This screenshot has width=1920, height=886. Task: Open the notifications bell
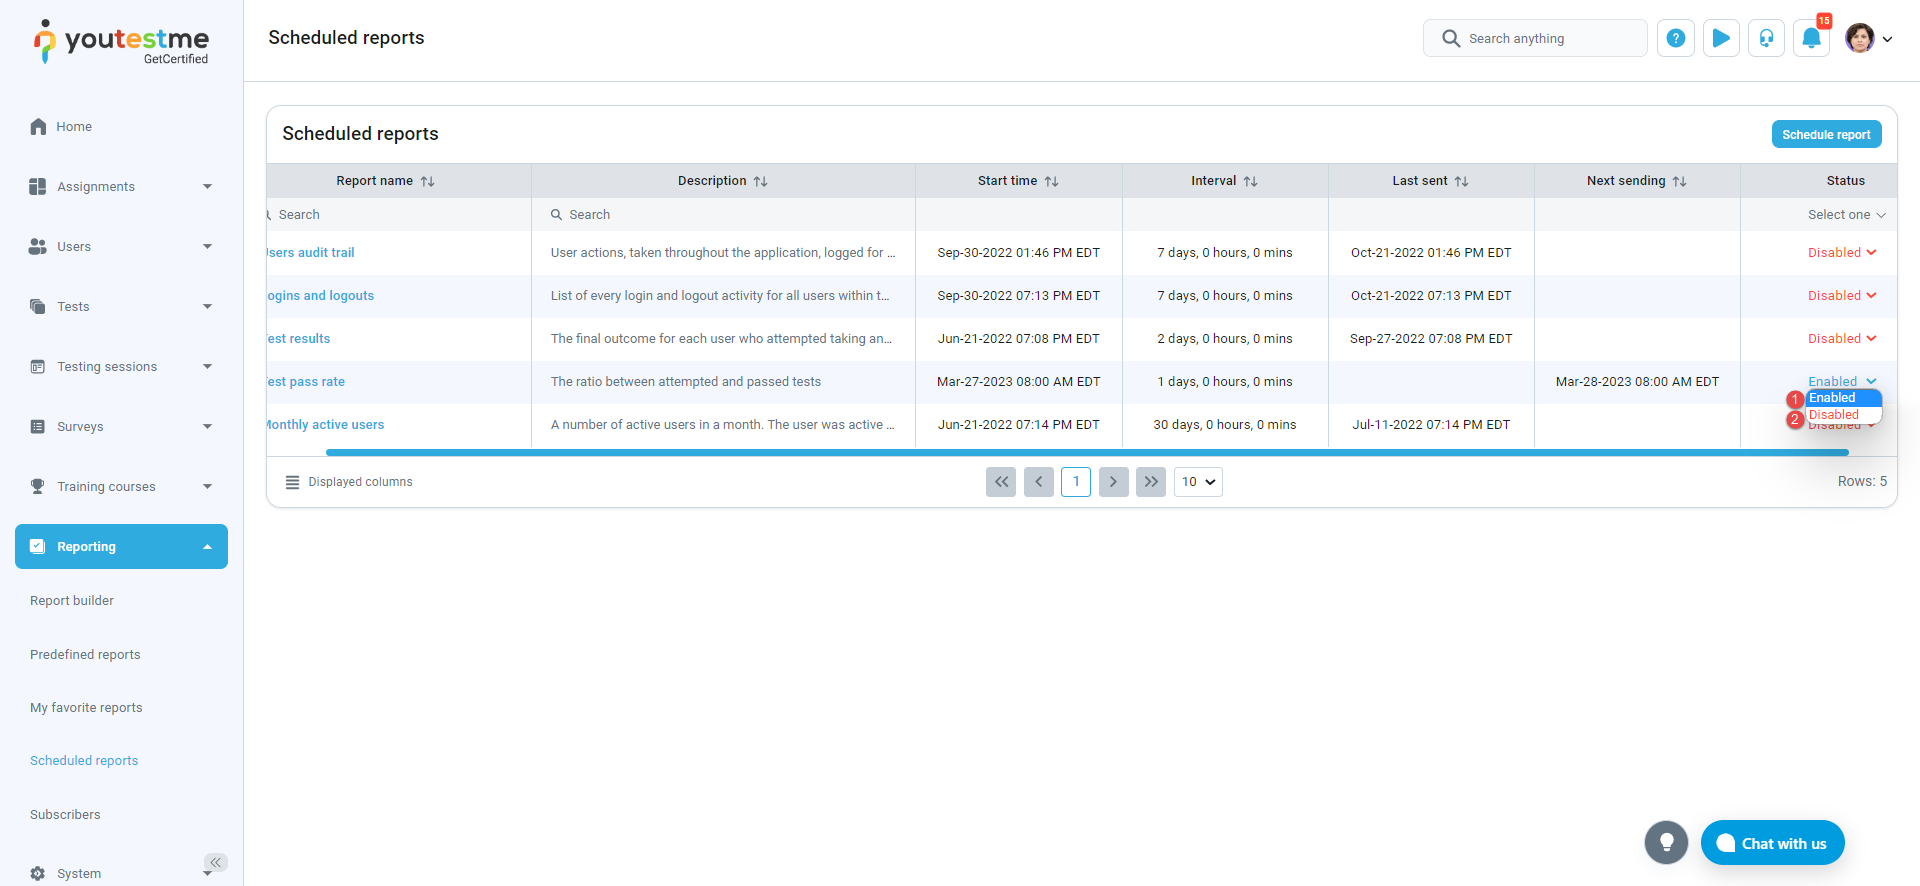pos(1811,38)
